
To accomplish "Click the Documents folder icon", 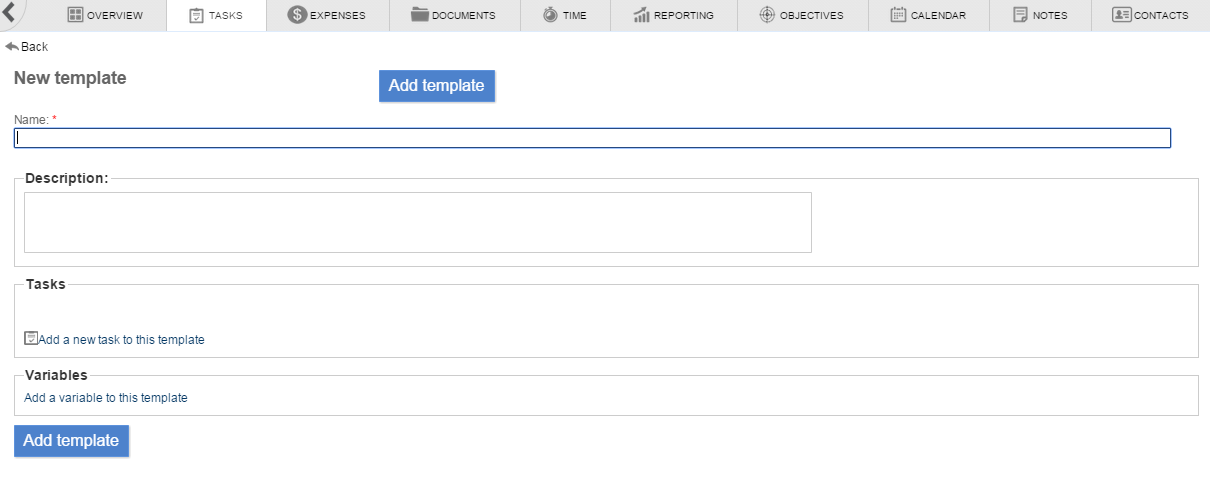I will point(420,15).
